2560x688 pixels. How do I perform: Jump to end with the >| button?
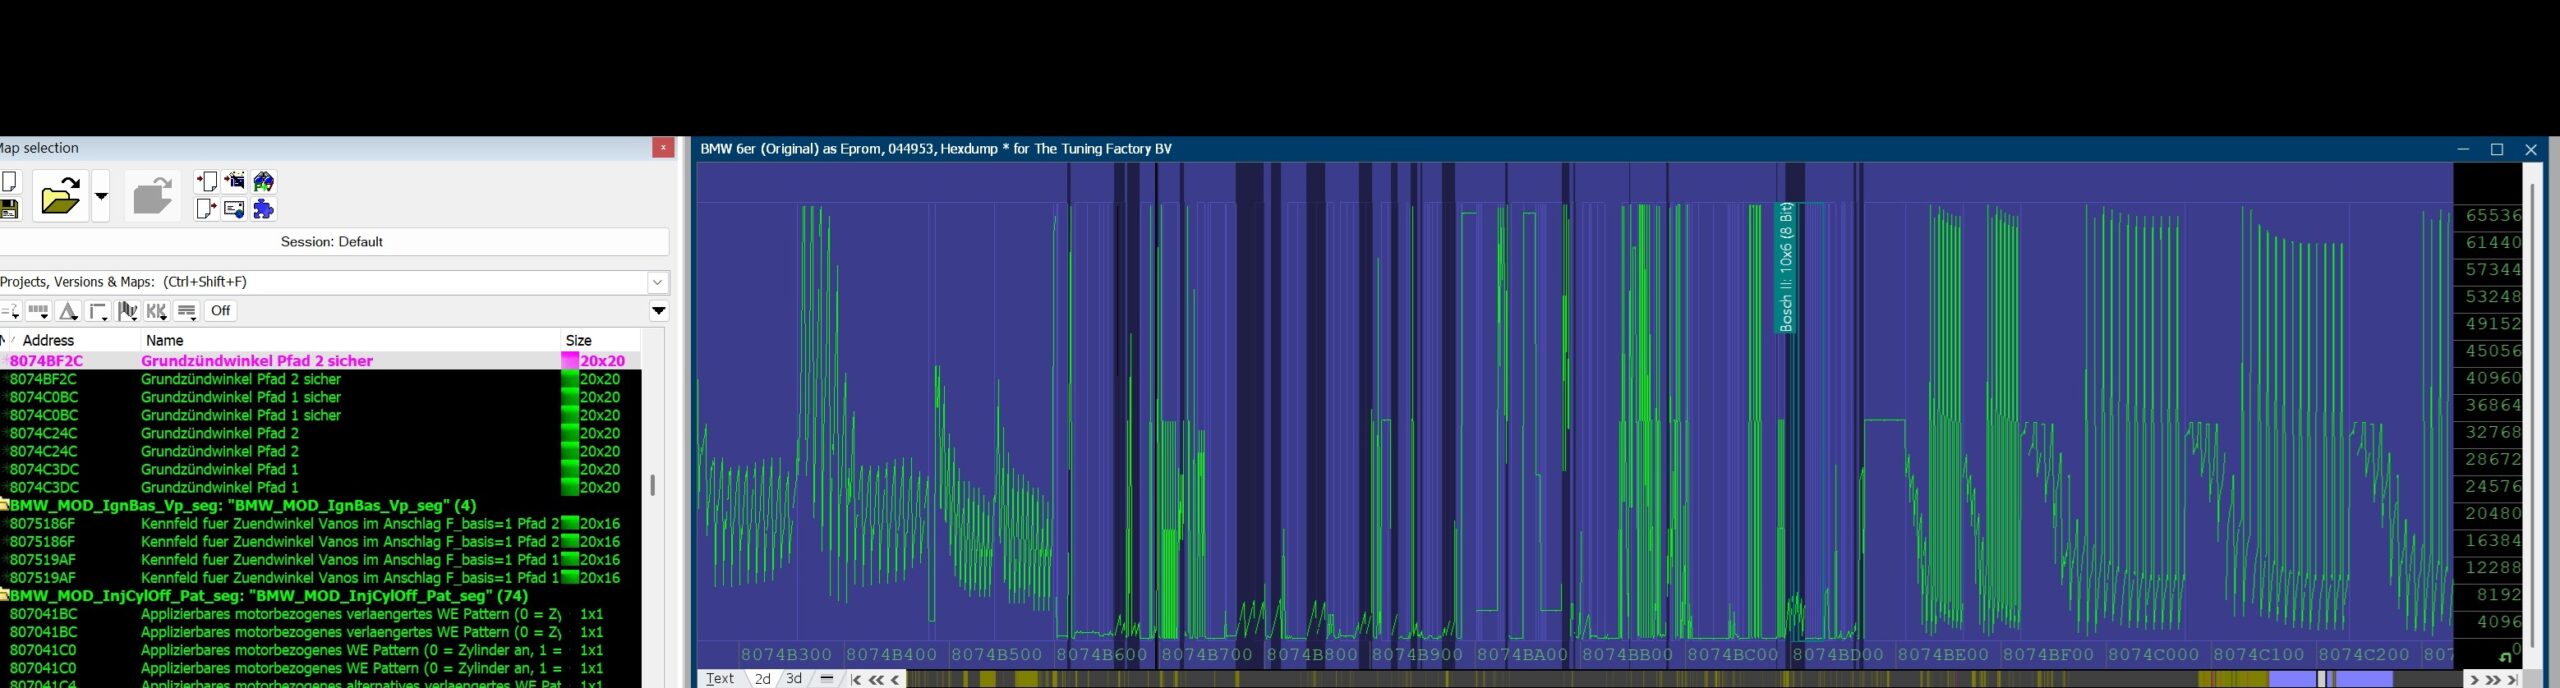[x=2512, y=679]
